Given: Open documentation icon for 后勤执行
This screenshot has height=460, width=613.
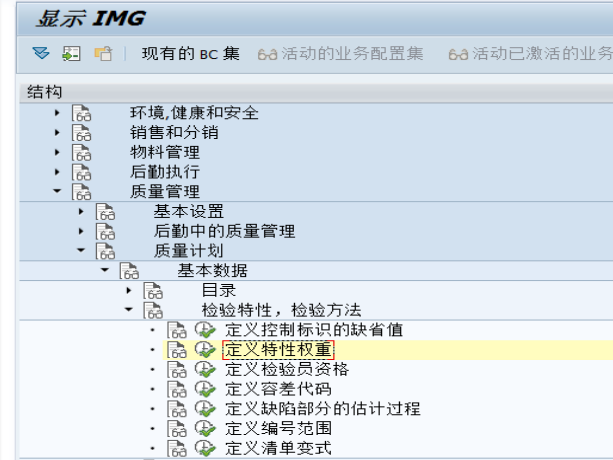Looking at the screenshot, I should coord(81,172).
